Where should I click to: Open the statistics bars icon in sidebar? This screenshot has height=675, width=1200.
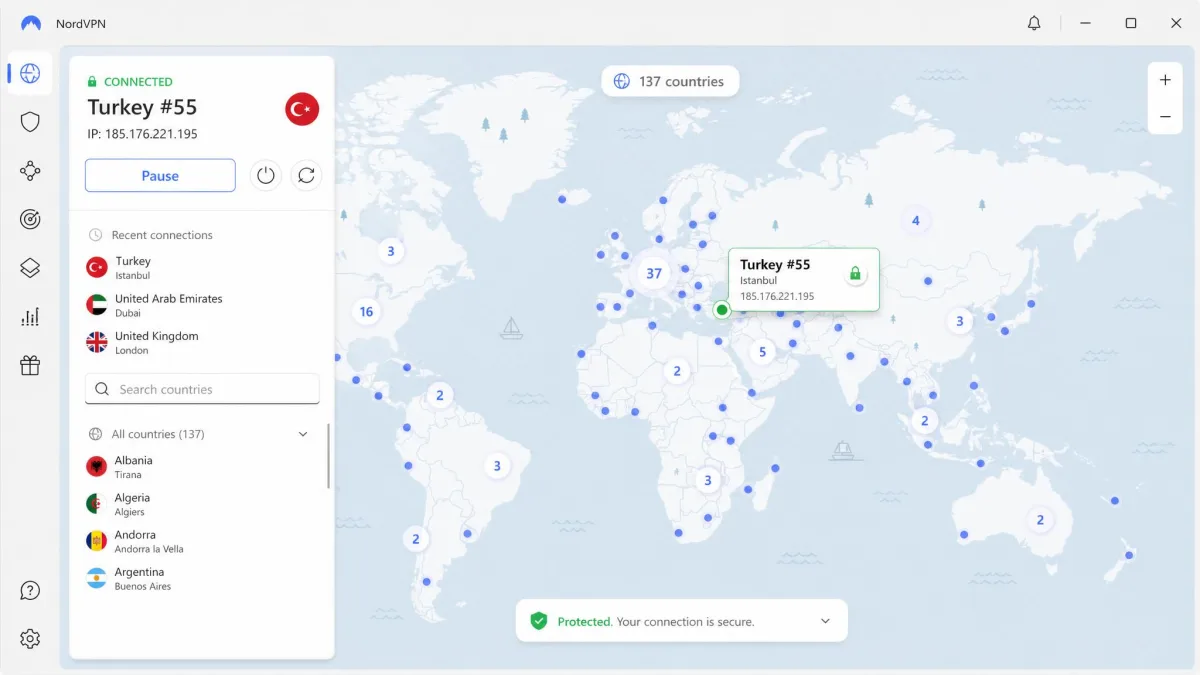[30, 317]
